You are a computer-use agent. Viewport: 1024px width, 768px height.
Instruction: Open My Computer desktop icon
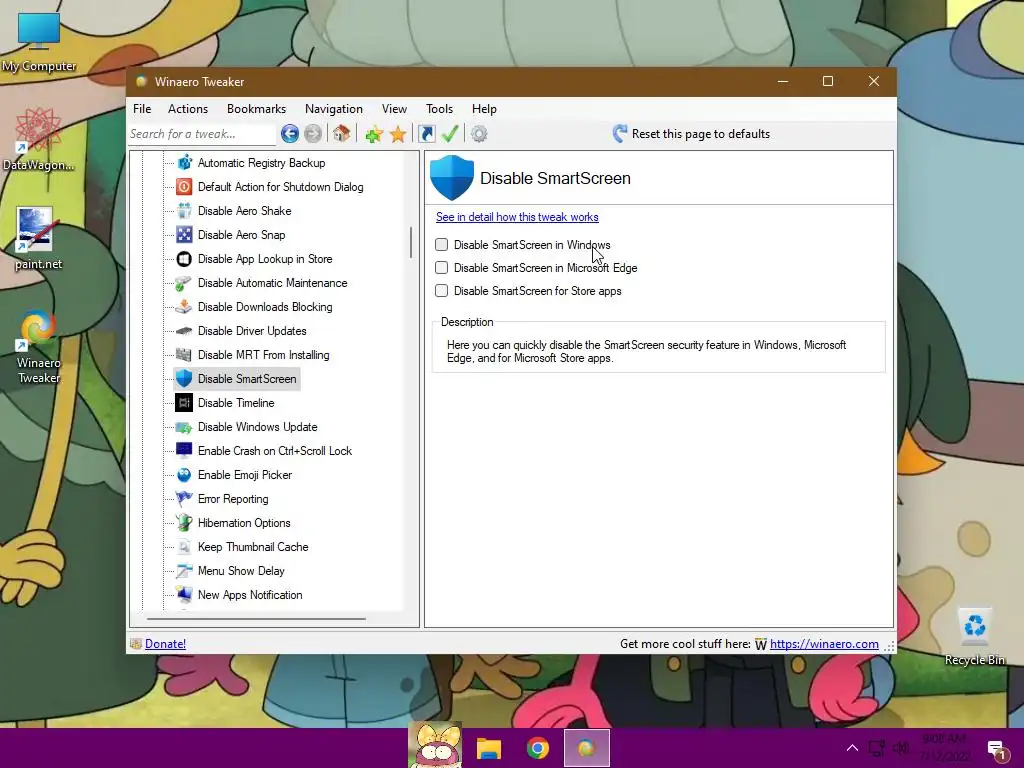point(39,42)
